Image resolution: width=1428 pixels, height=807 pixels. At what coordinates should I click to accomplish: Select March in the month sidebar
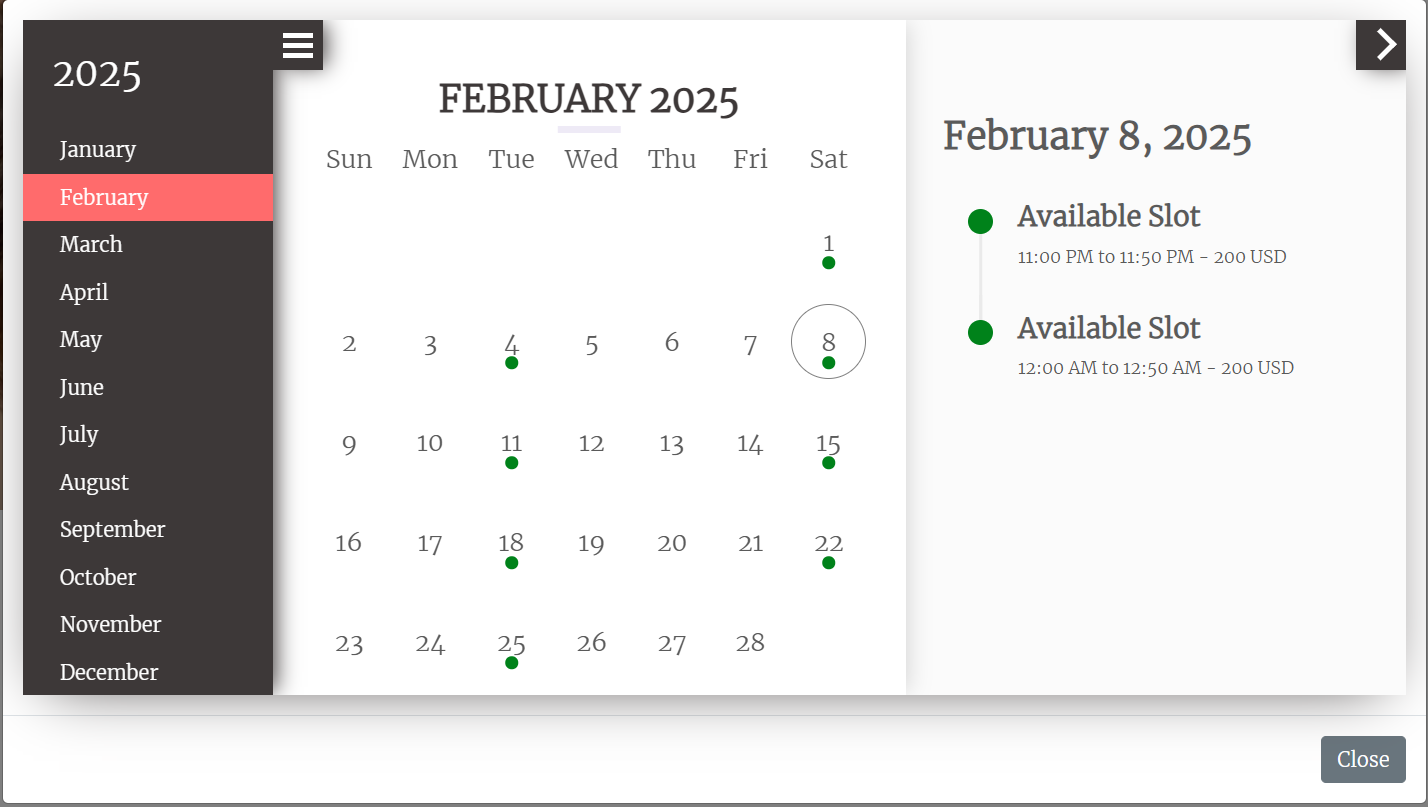point(91,245)
